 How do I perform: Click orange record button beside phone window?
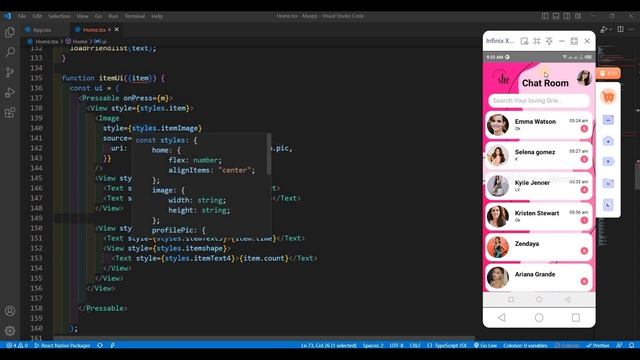608,73
